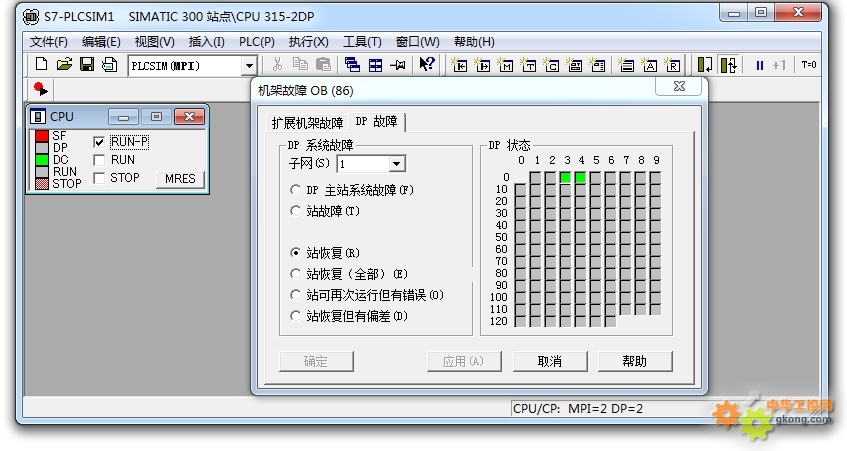Pause the simulation
Viewport: 847px width, 451px height.
point(759,65)
